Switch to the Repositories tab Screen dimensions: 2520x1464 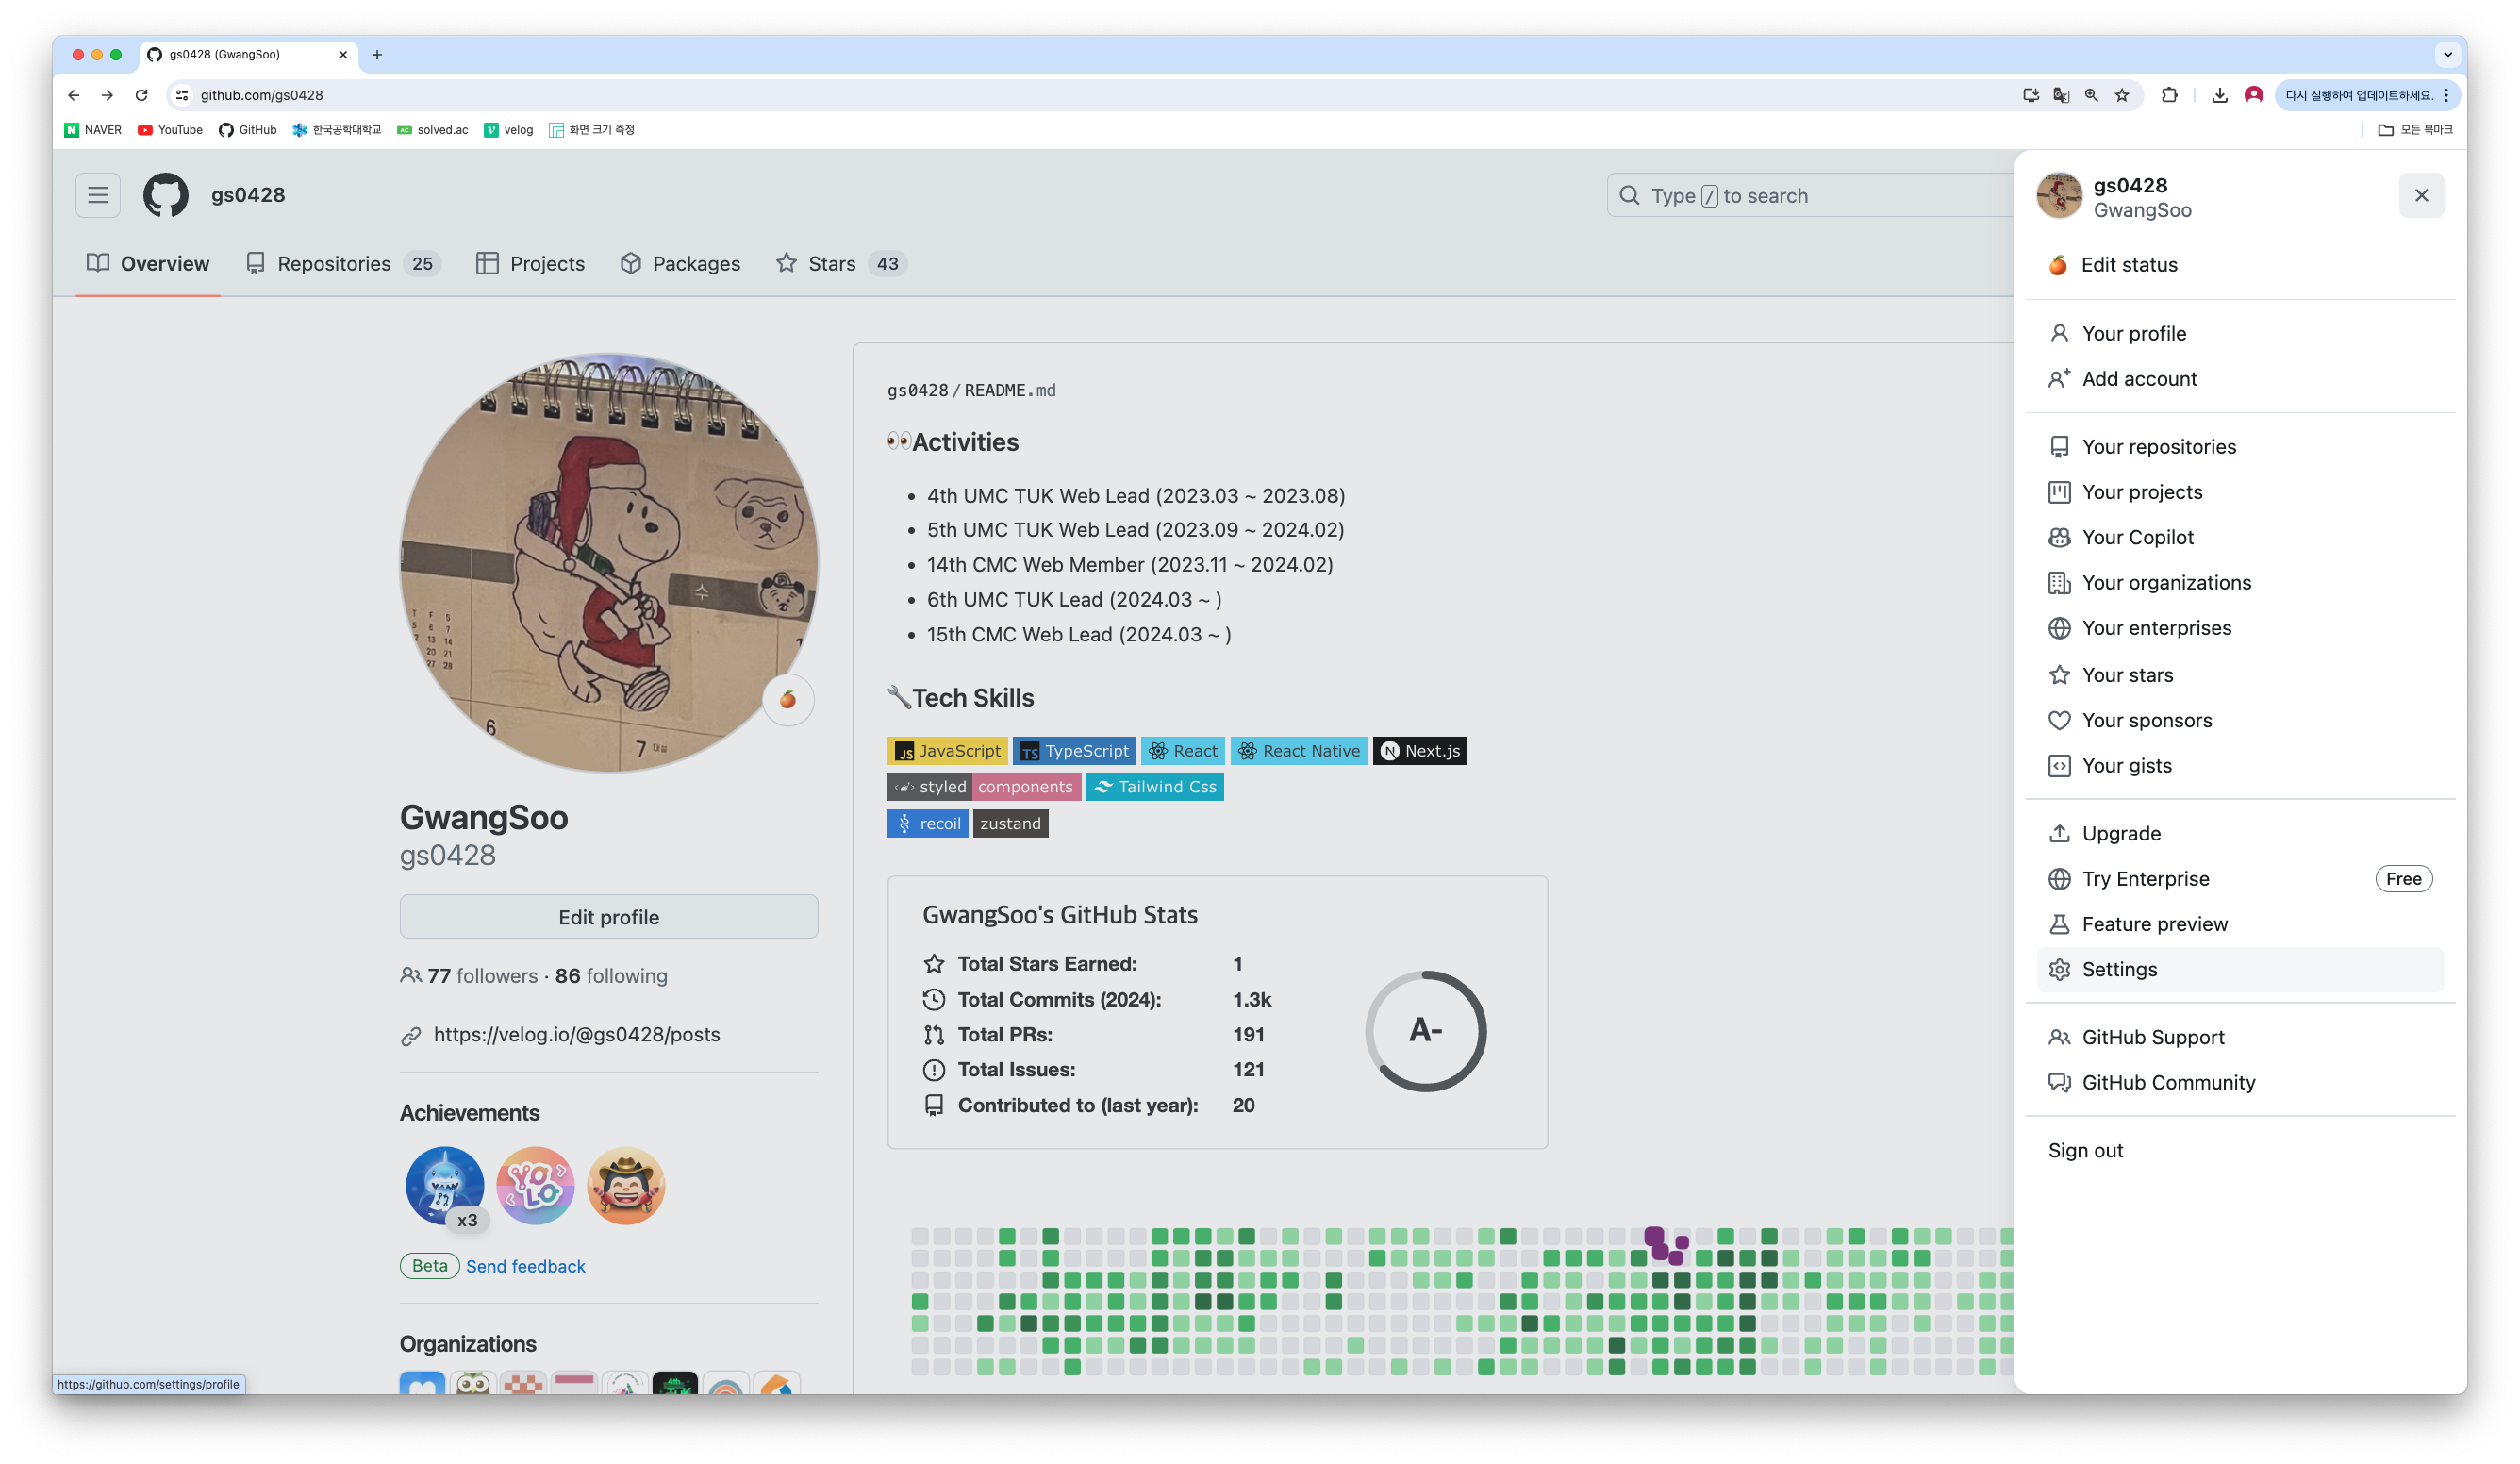(x=334, y=264)
